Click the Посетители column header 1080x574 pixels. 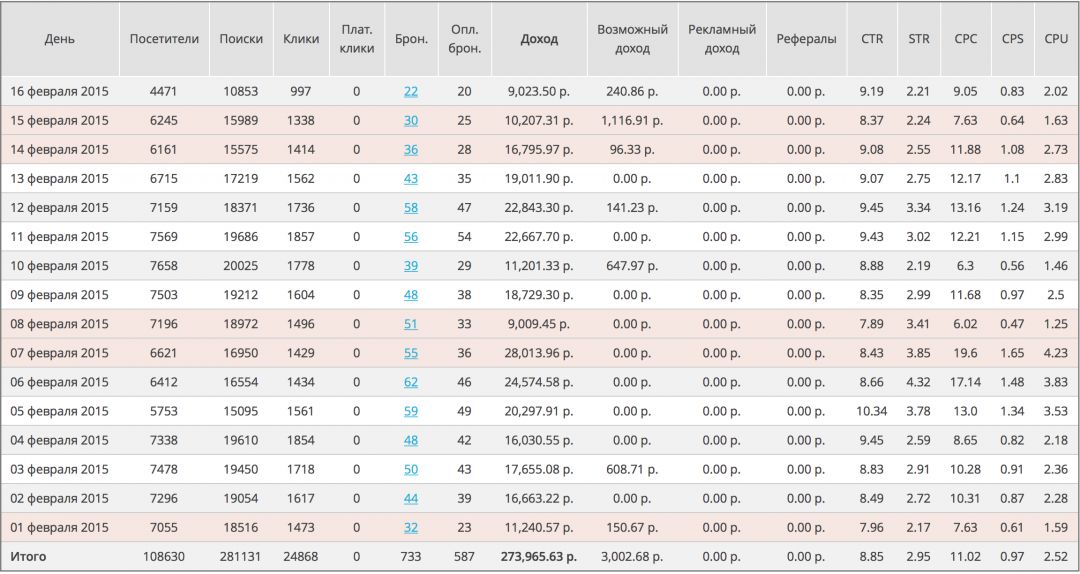point(164,39)
